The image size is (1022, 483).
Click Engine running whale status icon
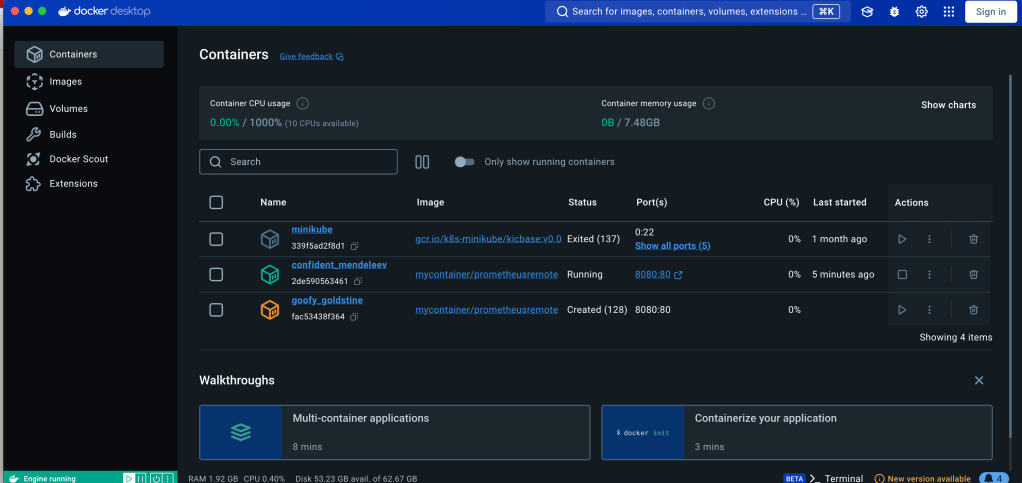14,478
